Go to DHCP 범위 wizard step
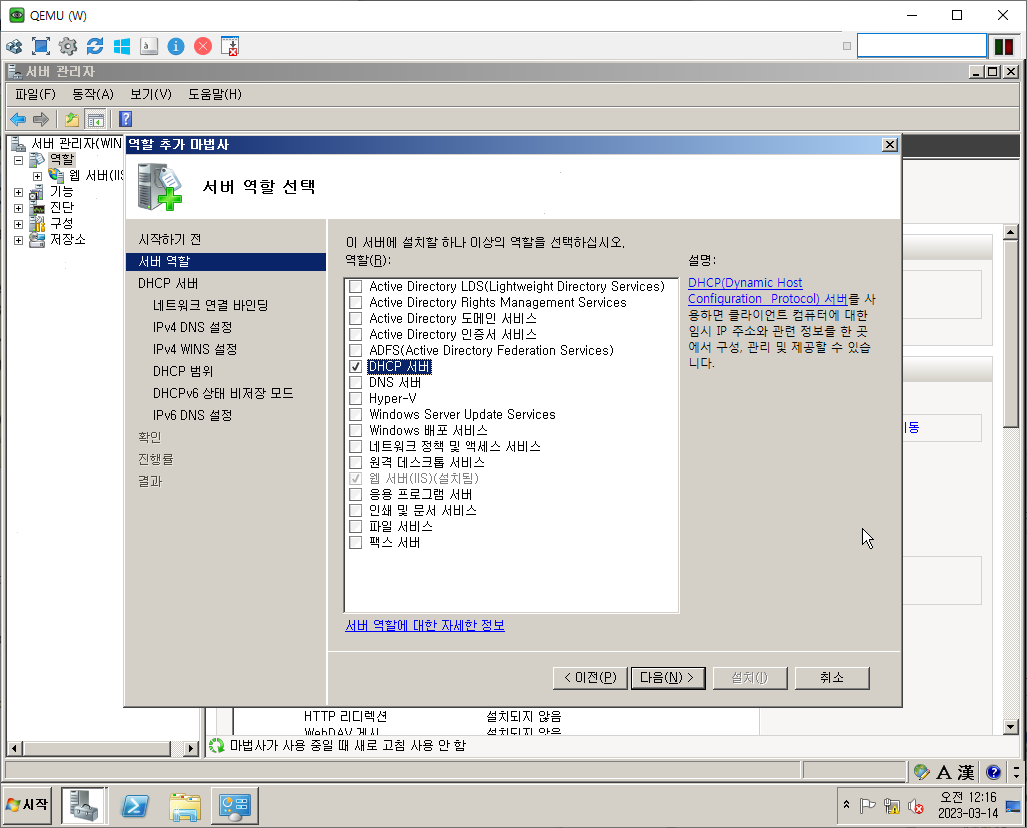This screenshot has height=828, width=1027. (x=183, y=371)
